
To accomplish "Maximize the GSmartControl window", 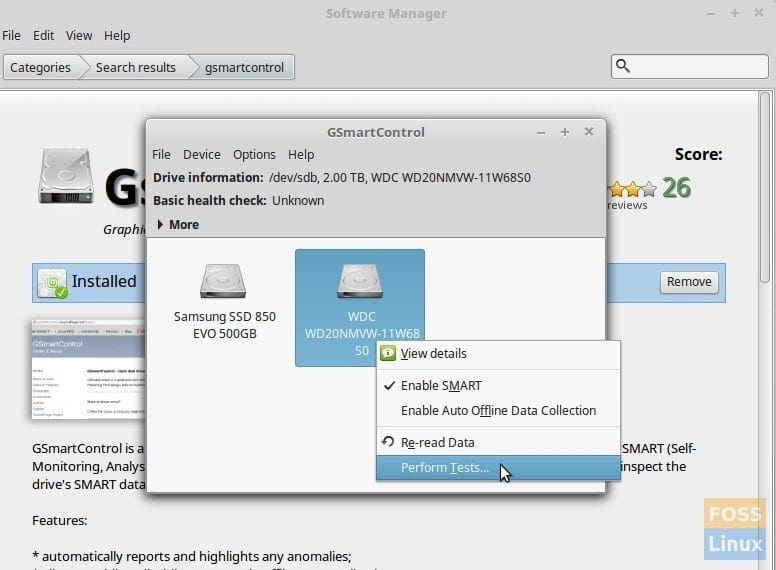I will 565,132.
